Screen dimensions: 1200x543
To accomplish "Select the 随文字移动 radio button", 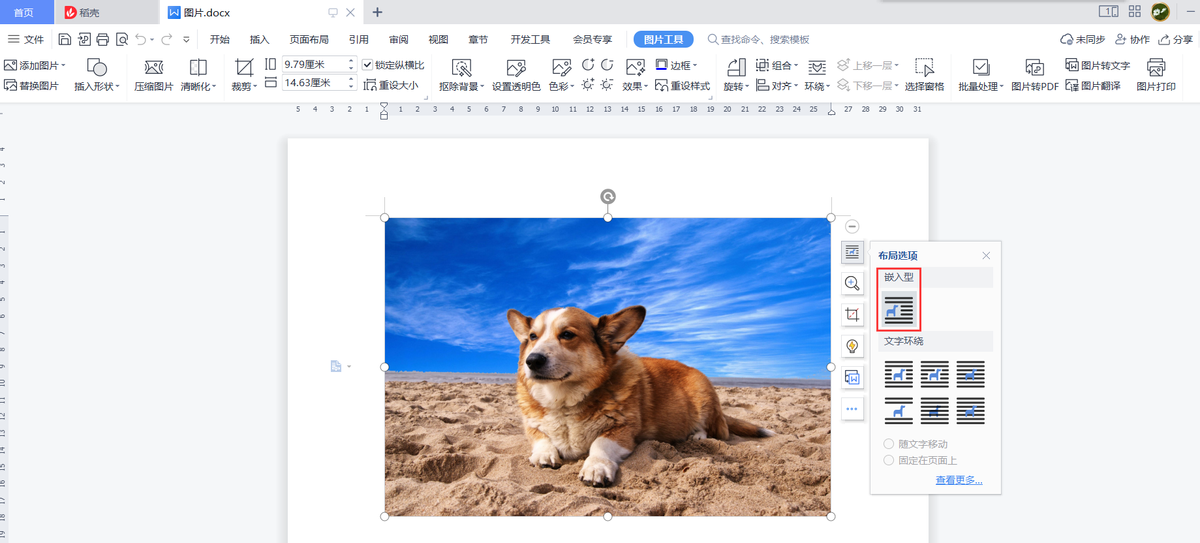I will 889,444.
